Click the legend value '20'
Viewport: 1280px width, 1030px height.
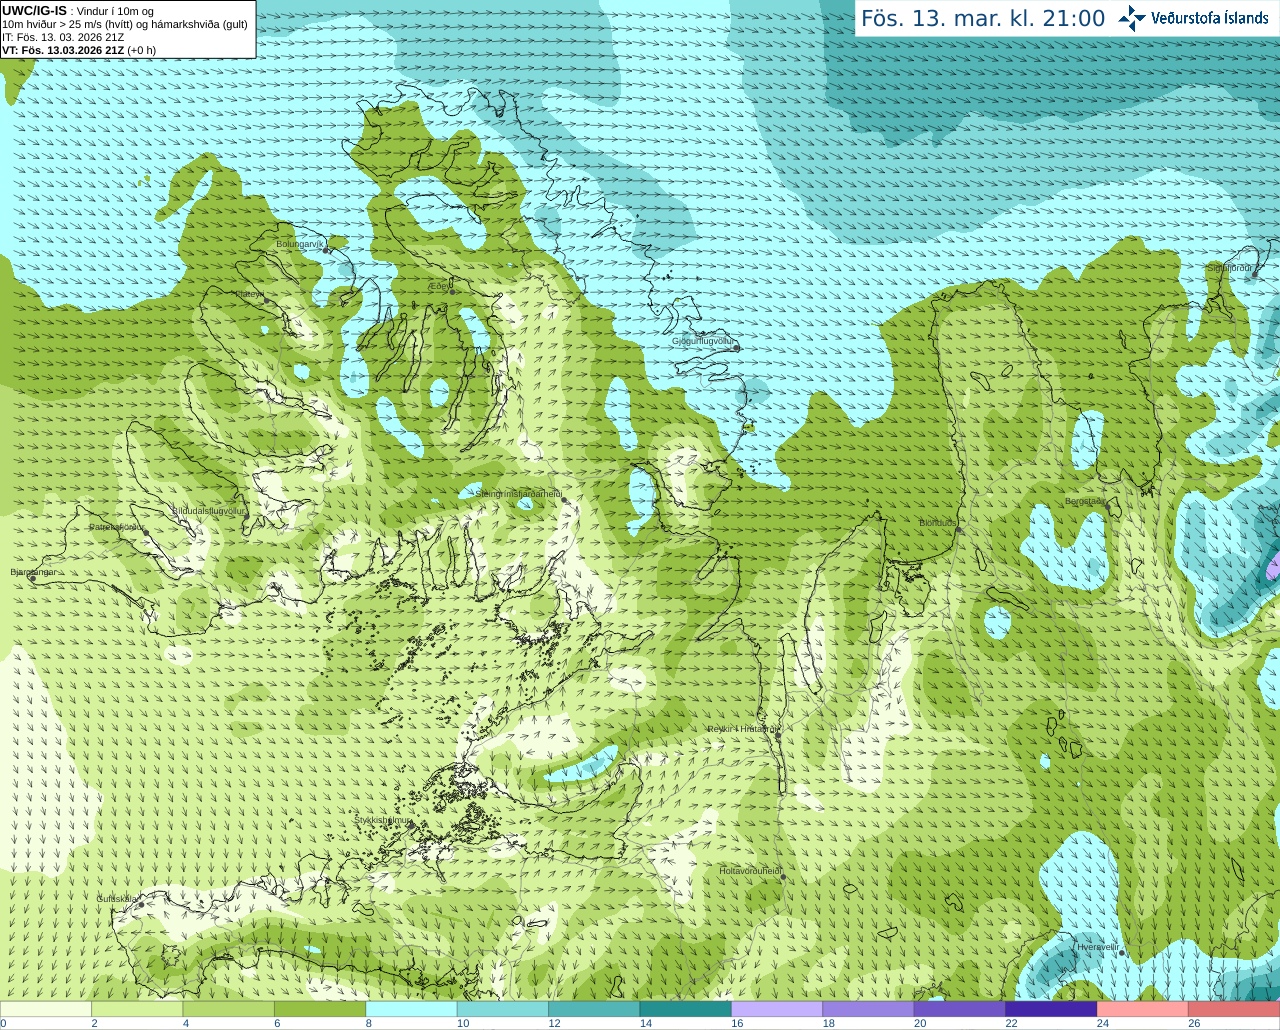point(920,1023)
